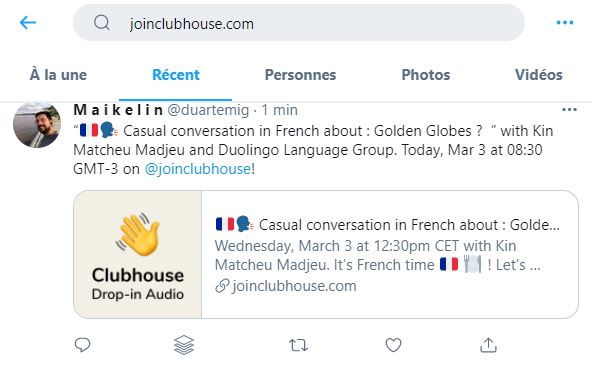
Task: Open the tweet's more options menu
Action: point(569,110)
